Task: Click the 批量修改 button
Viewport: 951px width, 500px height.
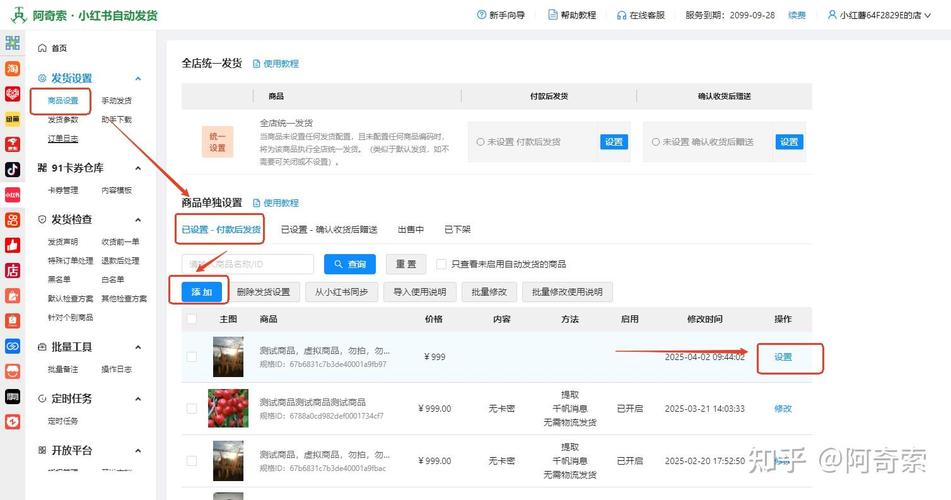Action: point(489,292)
